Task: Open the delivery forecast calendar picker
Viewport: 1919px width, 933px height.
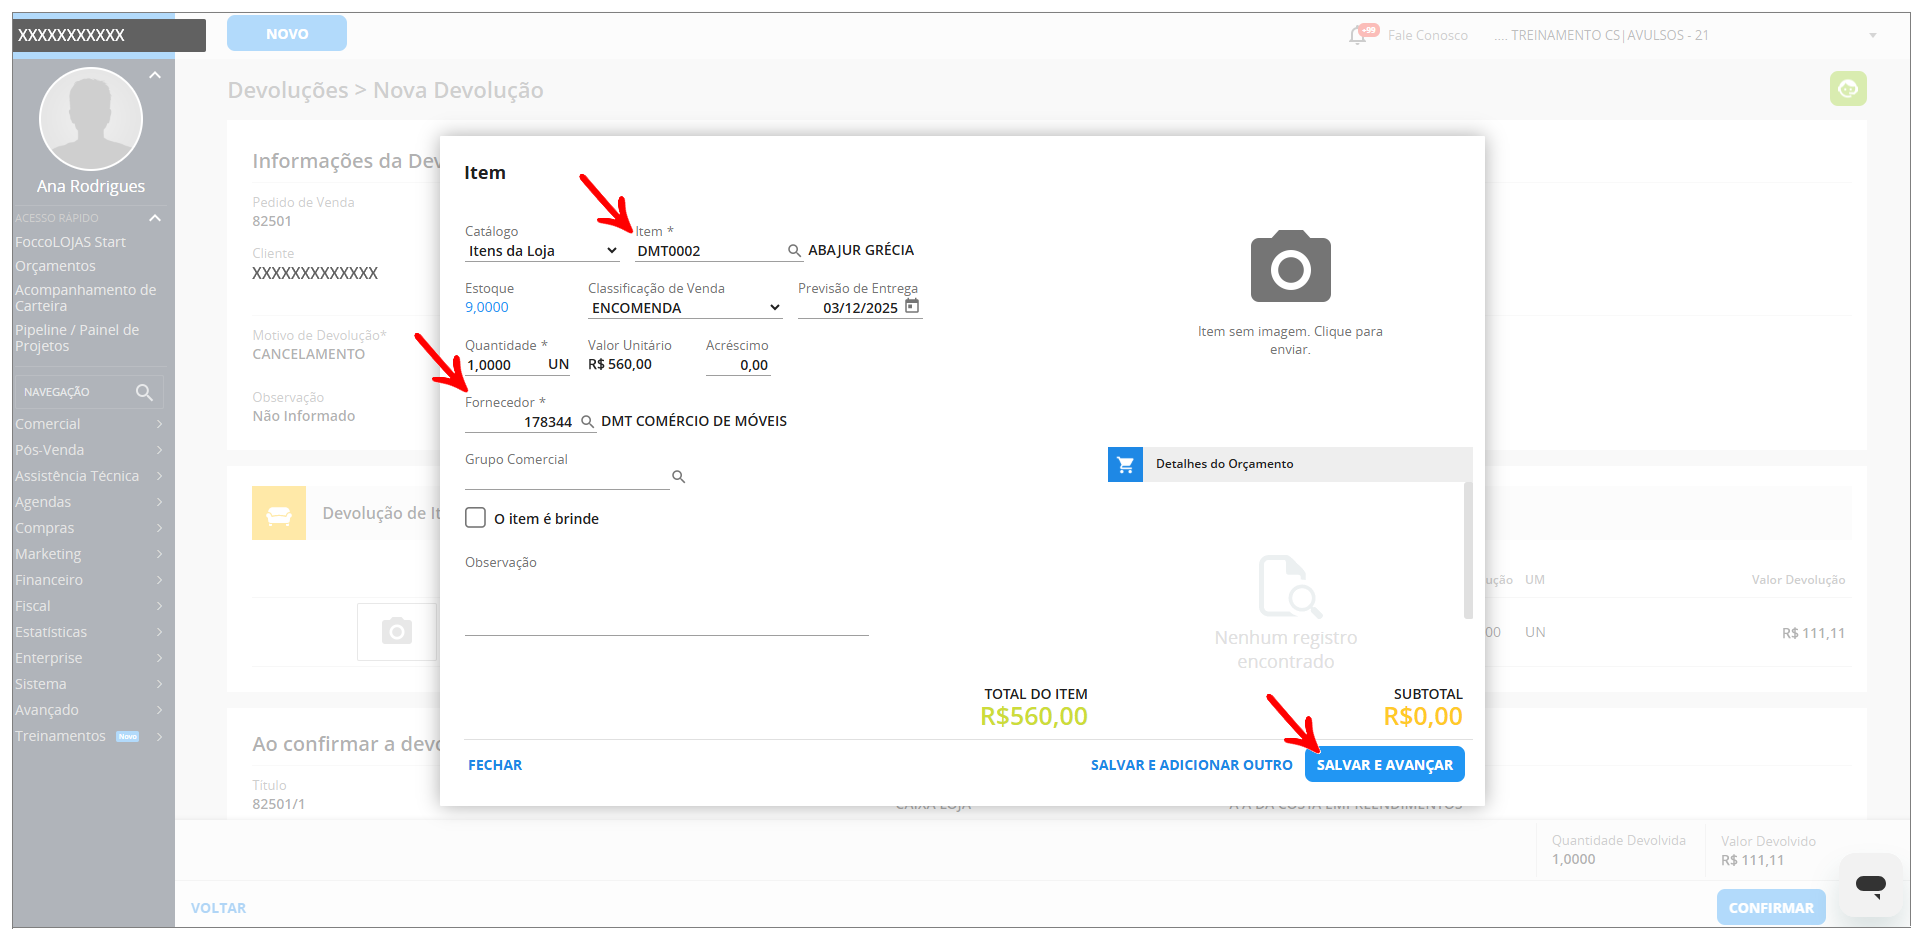Action: pos(912,307)
